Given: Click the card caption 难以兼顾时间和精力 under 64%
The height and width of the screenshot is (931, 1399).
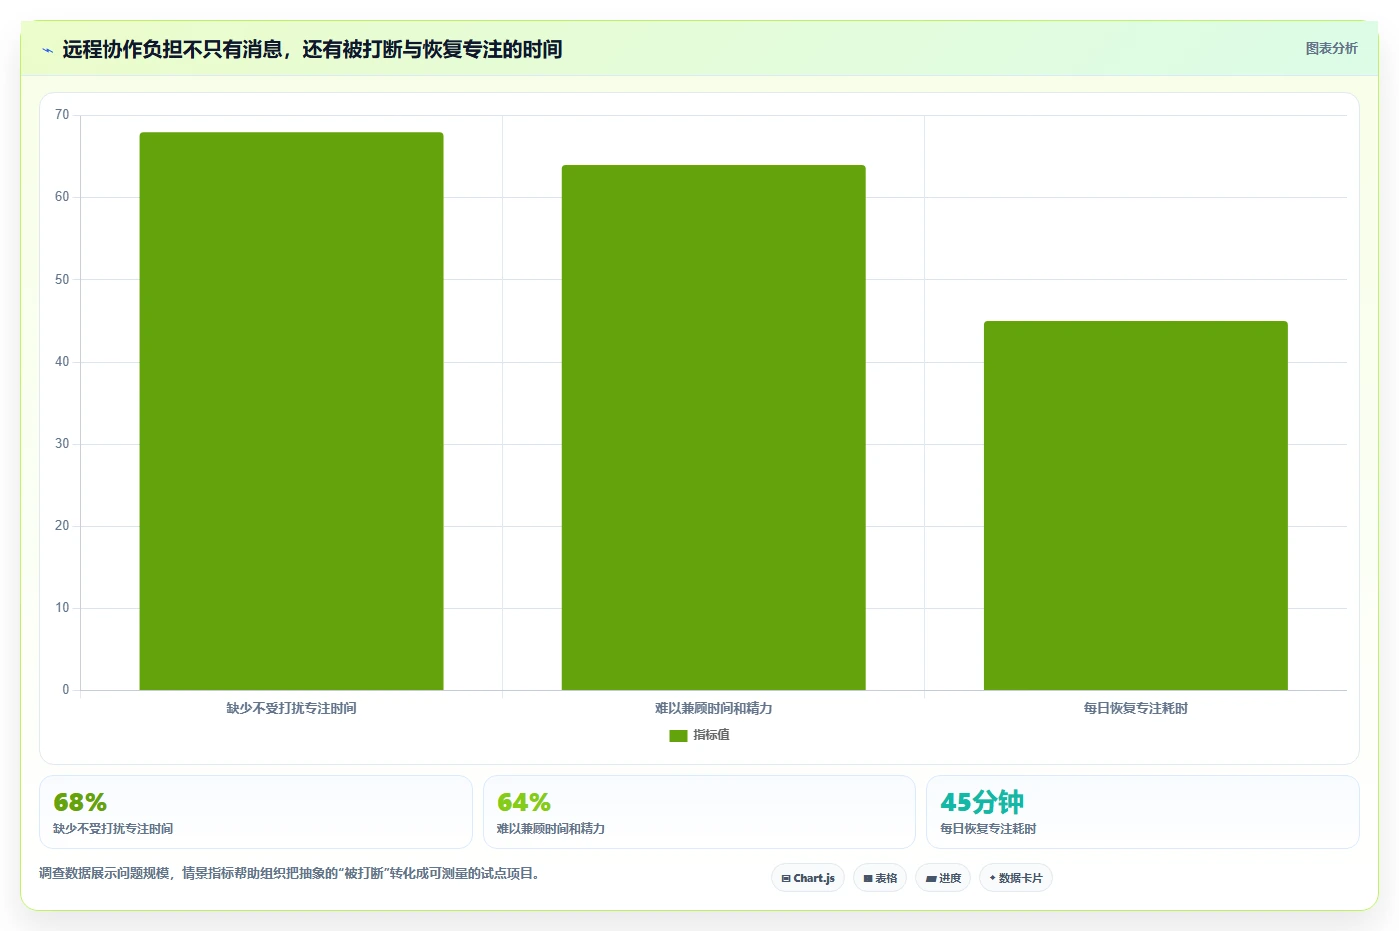Looking at the screenshot, I should pyautogui.click(x=551, y=829).
